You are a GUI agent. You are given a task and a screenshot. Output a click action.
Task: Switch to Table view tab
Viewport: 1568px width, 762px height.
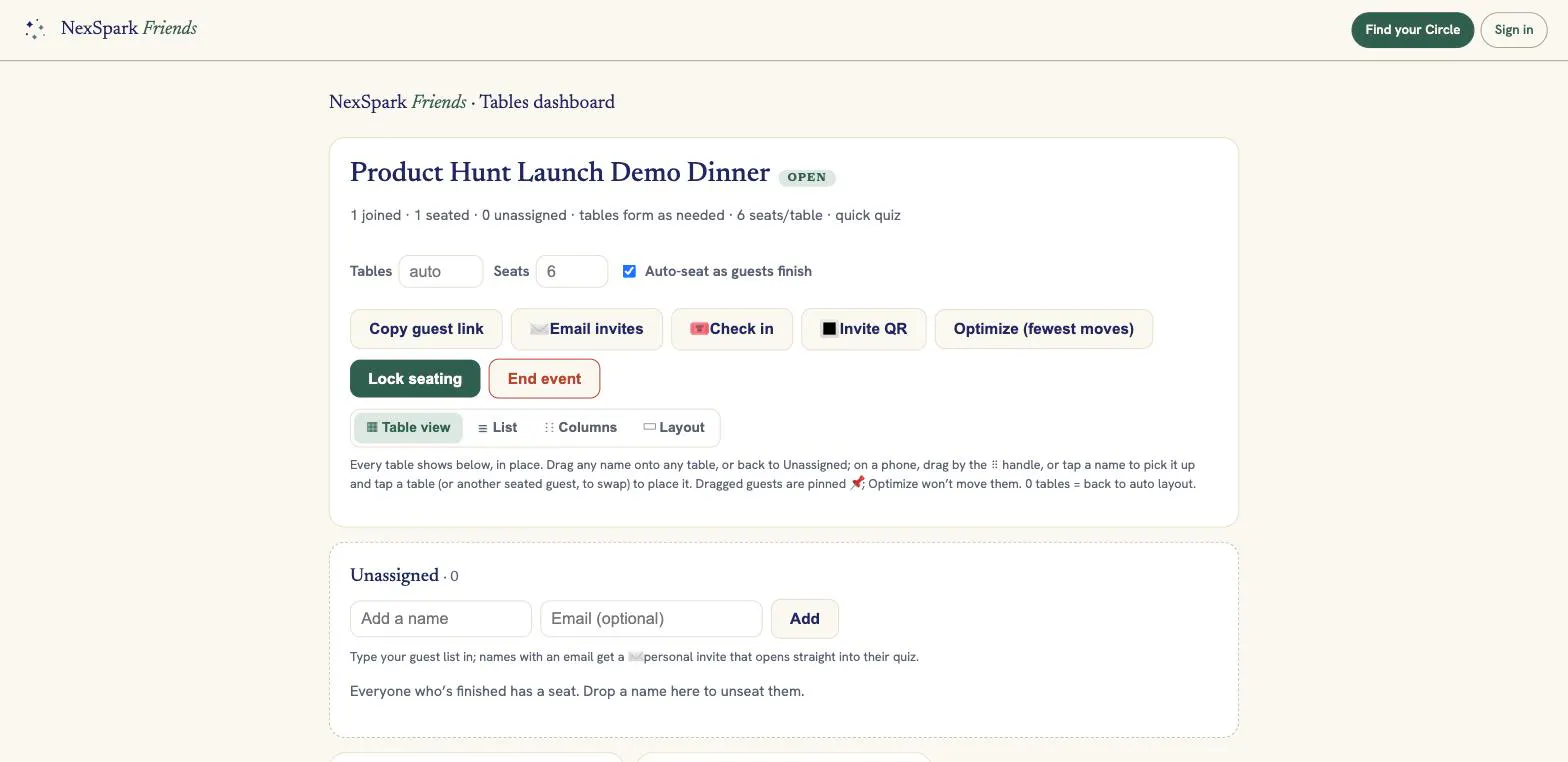(408, 428)
